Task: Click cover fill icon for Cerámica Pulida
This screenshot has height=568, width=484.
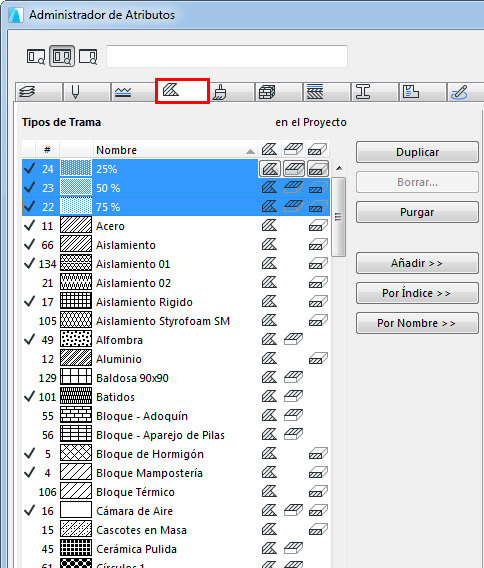Action: [293, 548]
